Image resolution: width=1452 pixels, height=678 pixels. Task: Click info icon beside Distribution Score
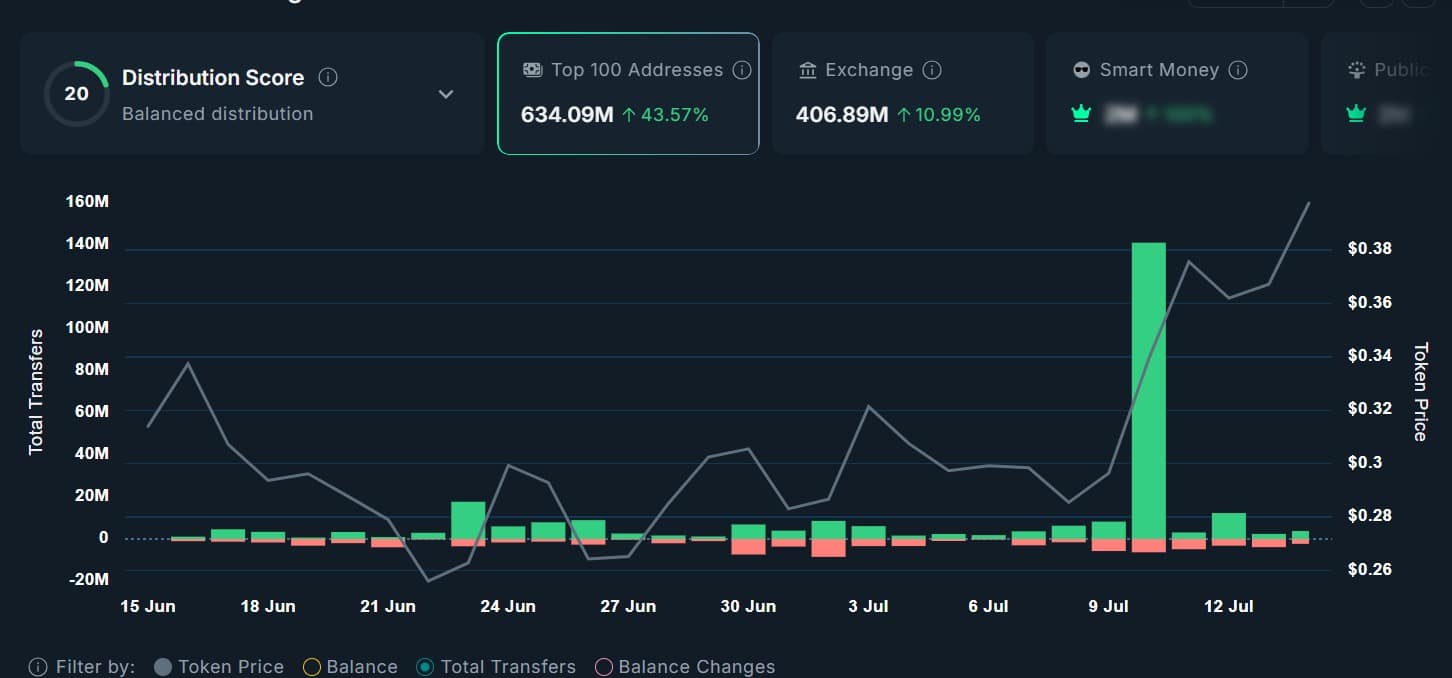328,77
